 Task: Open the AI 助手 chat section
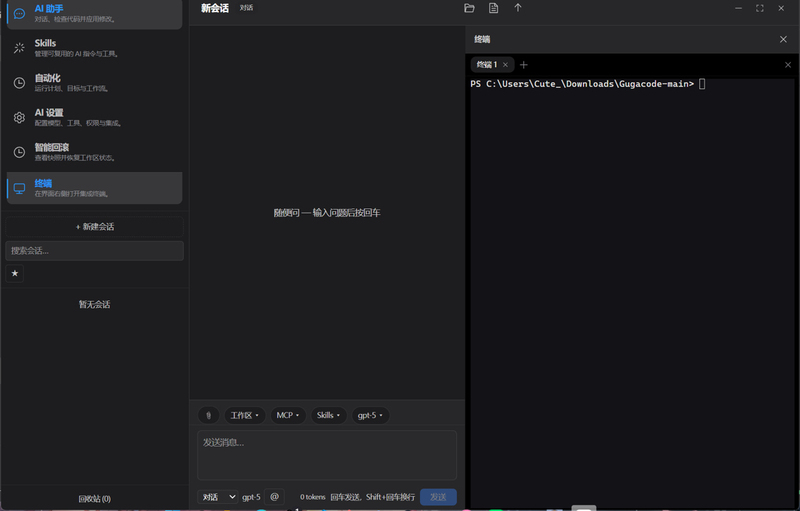tap(94, 14)
